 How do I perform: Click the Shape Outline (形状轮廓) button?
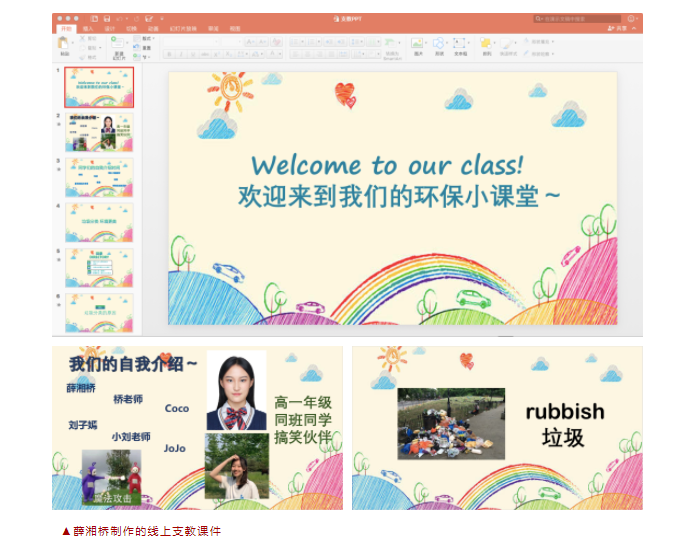click(538, 54)
